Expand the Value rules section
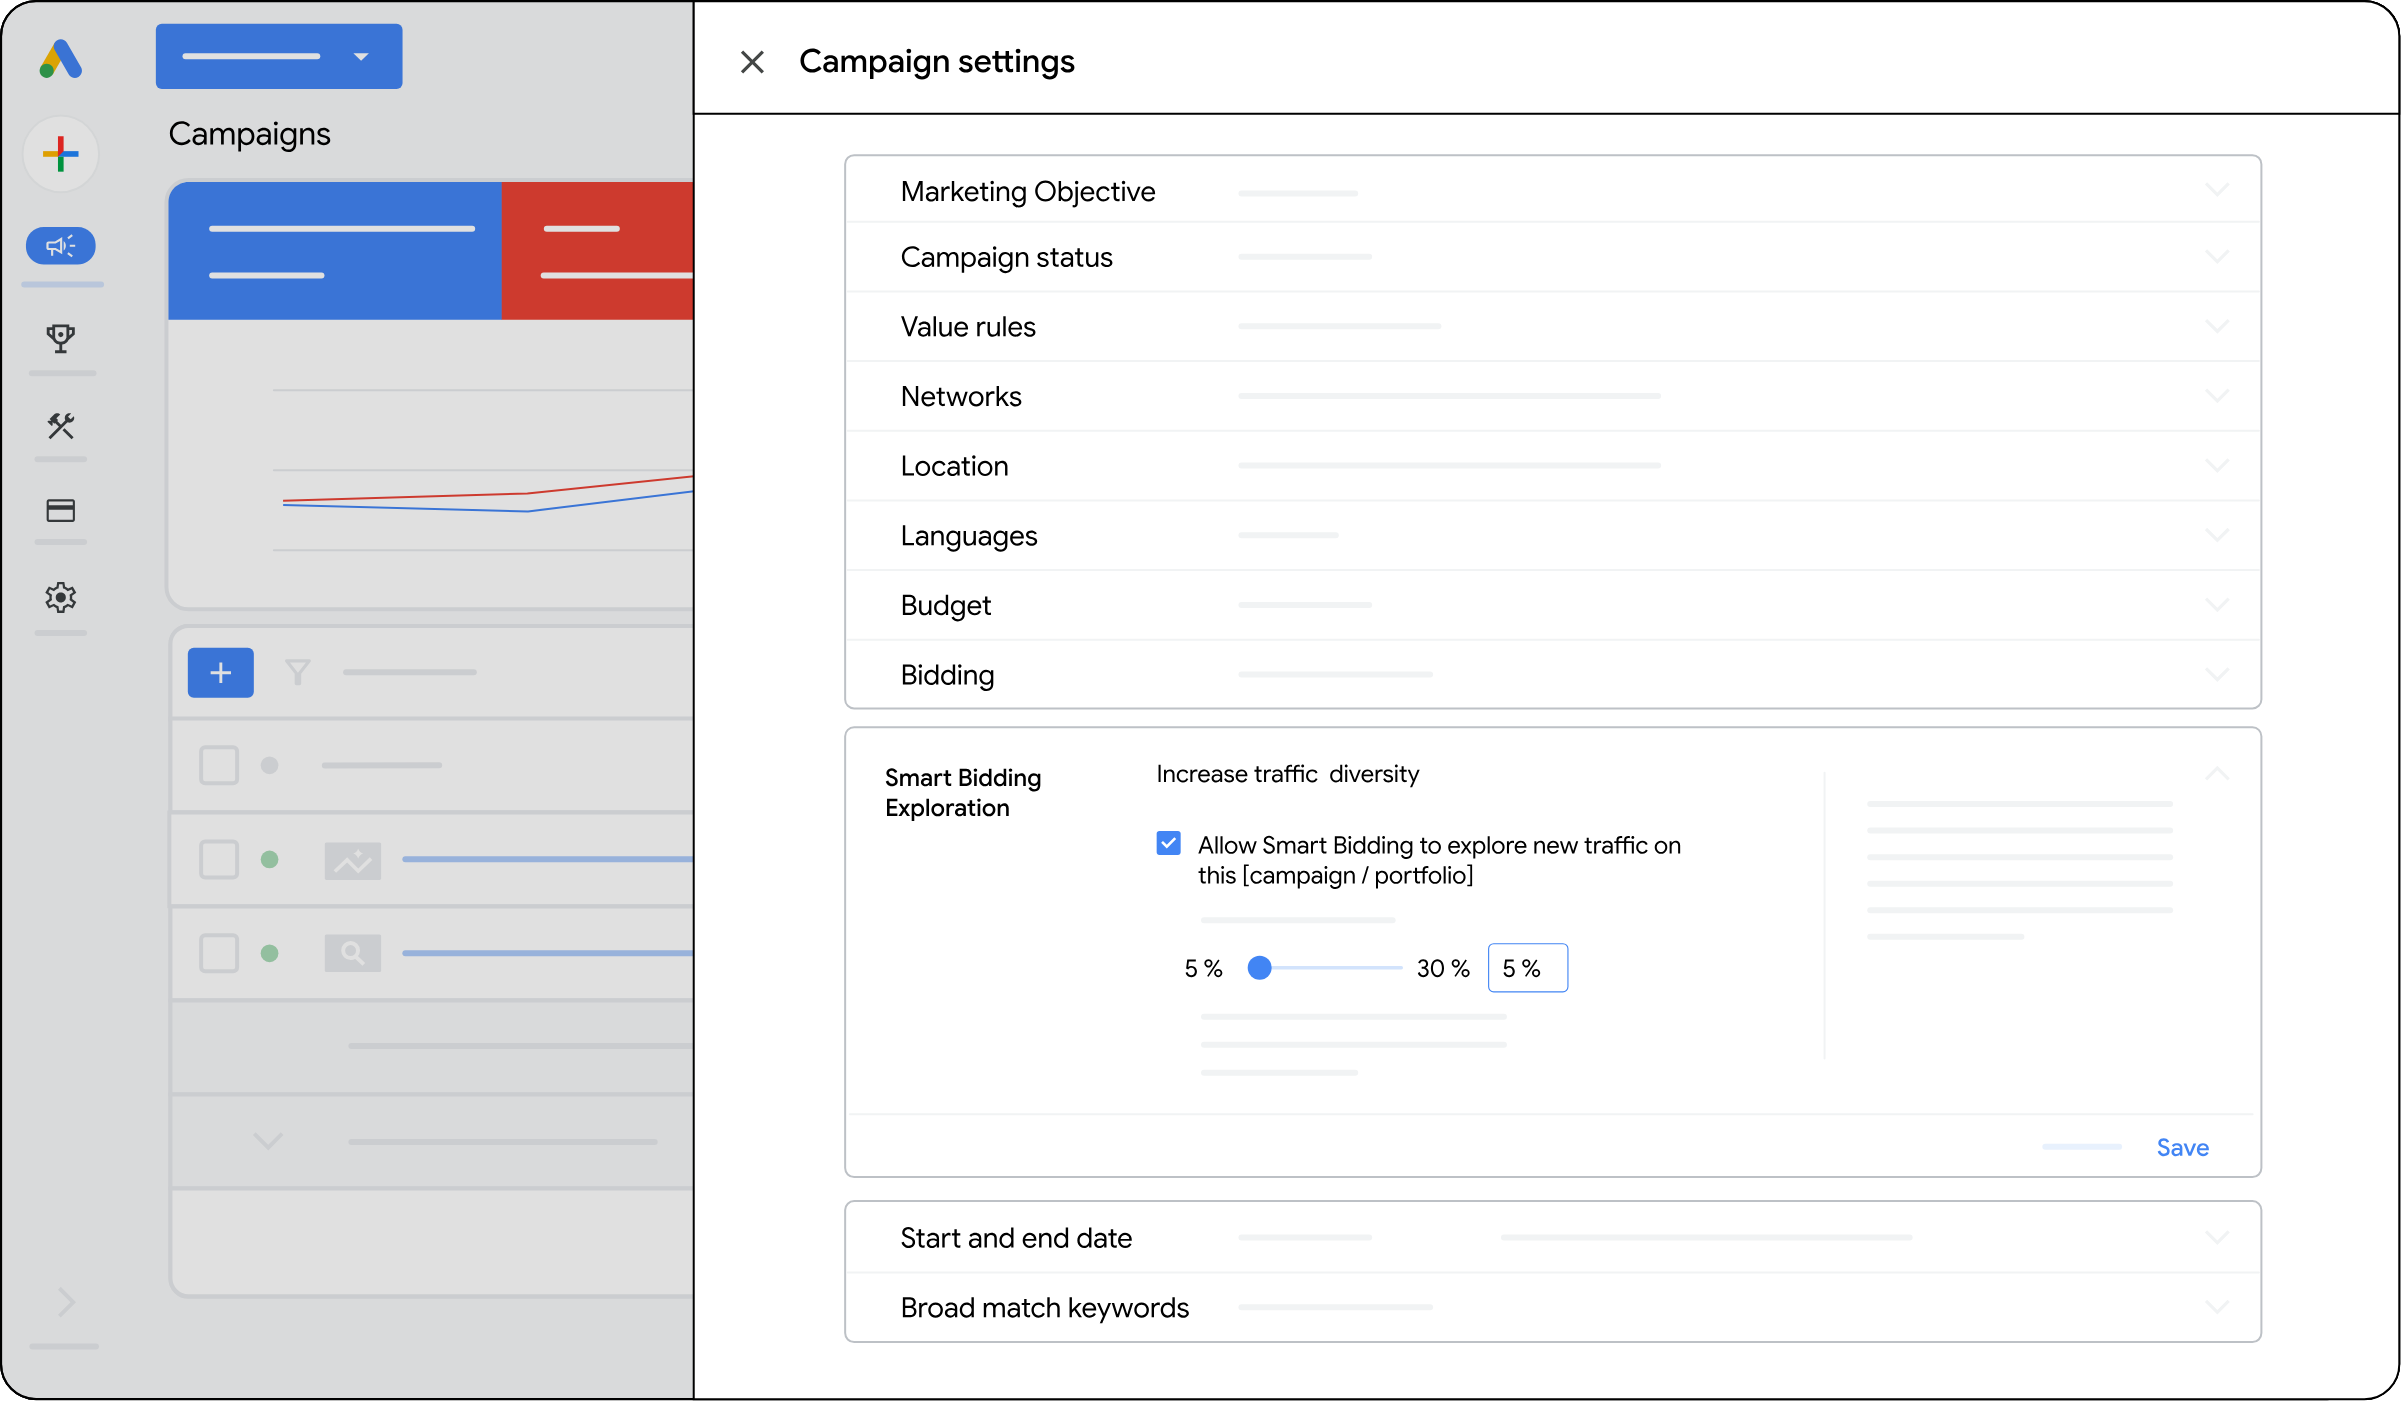This screenshot has width=2402, height=1402. click(x=1553, y=327)
